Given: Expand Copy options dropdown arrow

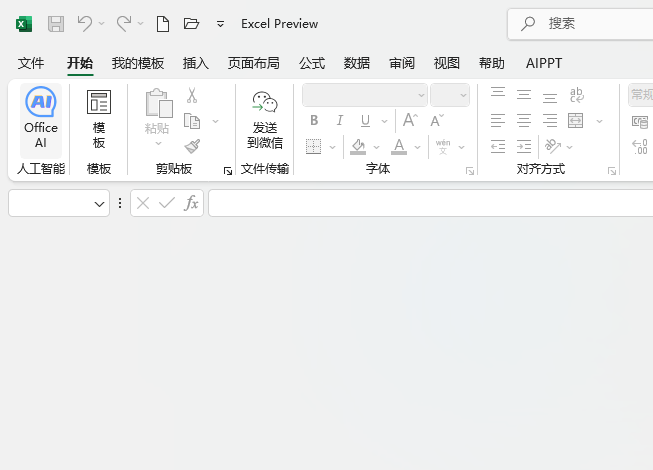Looking at the screenshot, I should 215,122.
